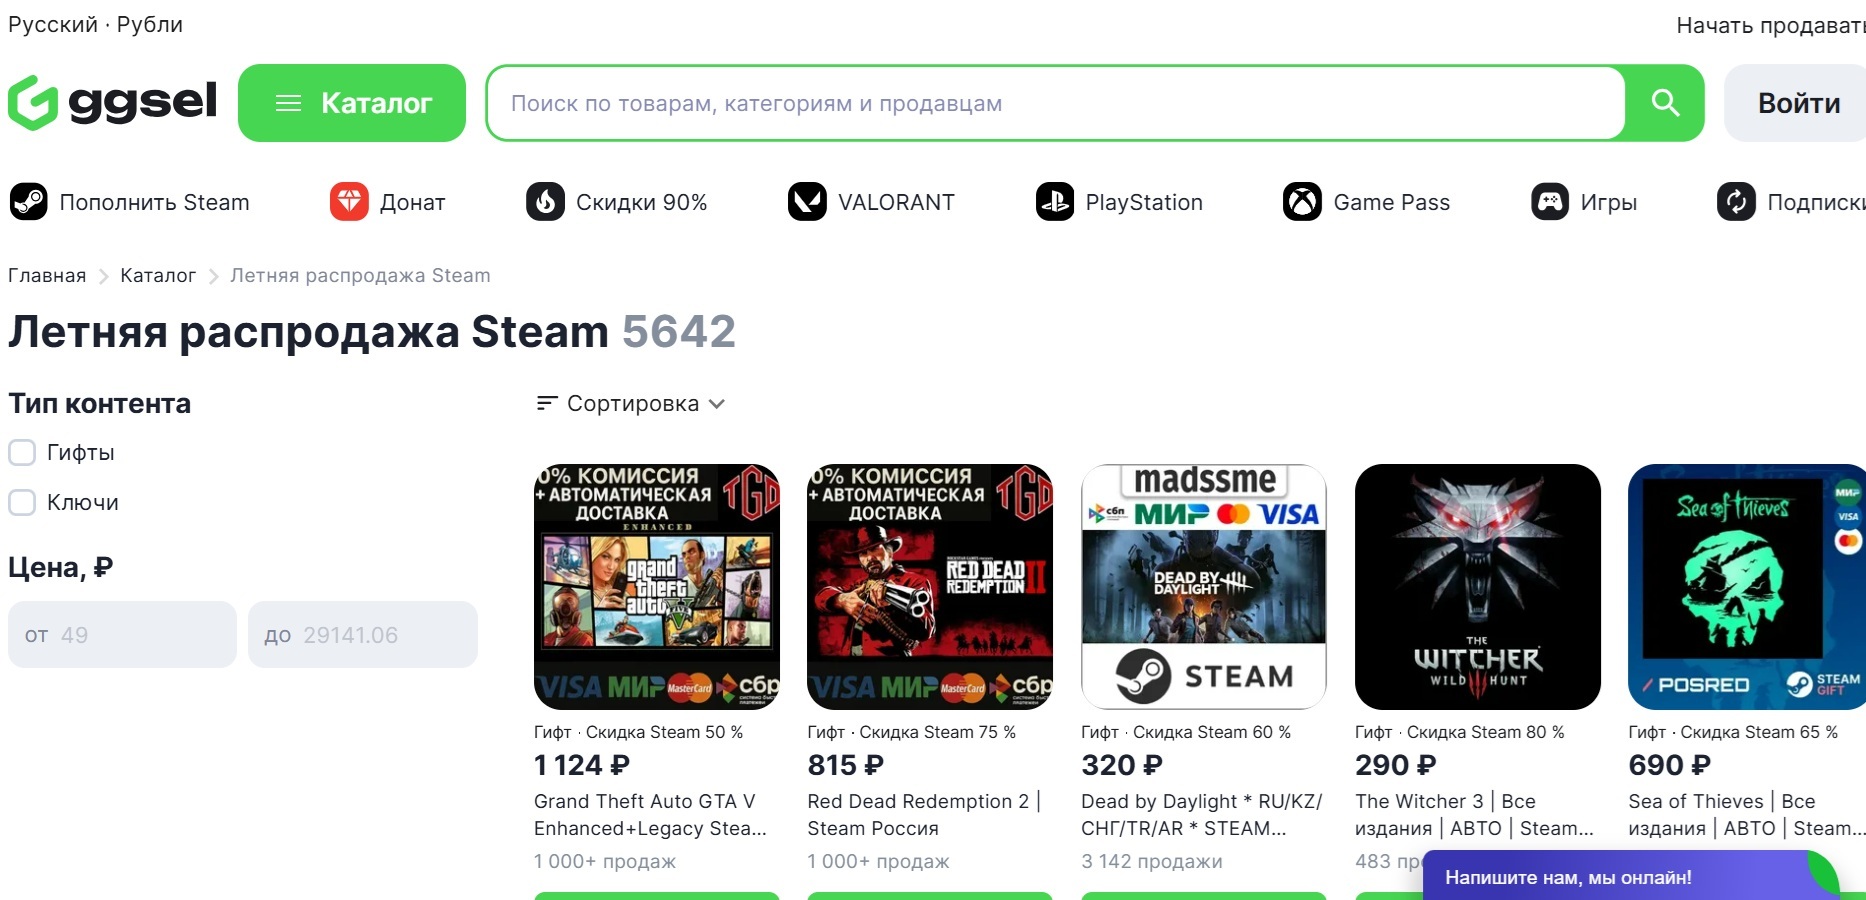Click the 290 ₽ price
This screenshot has width=1866, height=900.
[1396, 765]
